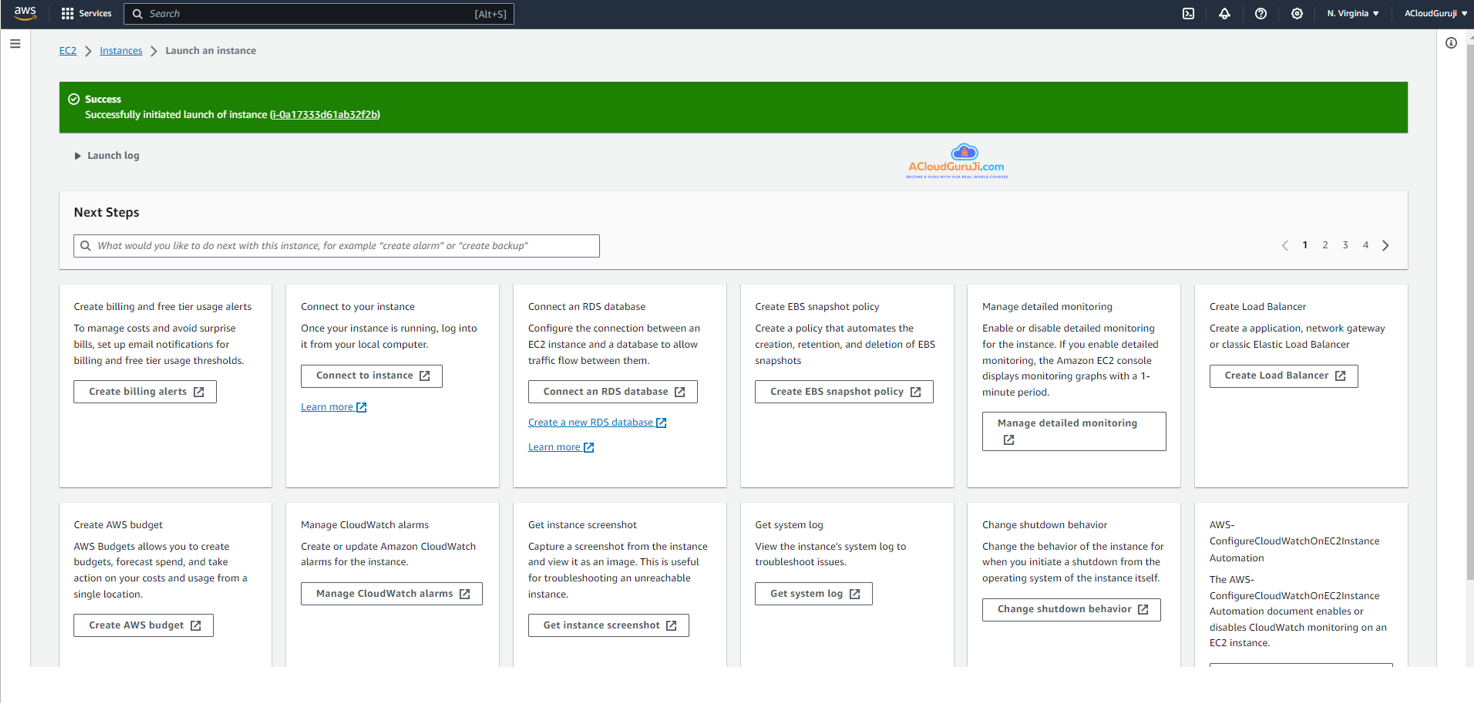Click the top AWS search bar
This screenshot has width=1474, height=703.
[318, 14]
